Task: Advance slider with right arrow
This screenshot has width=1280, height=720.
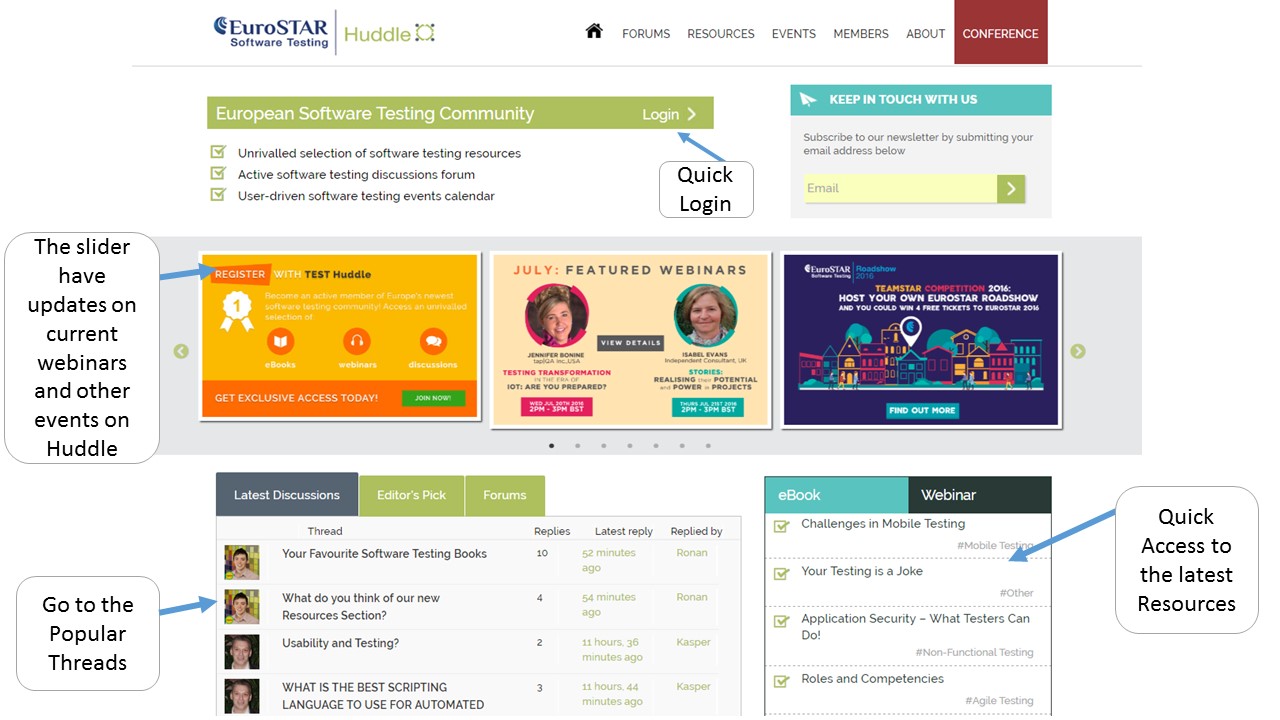Action: pyautogui.click(x=1077, y=351)
